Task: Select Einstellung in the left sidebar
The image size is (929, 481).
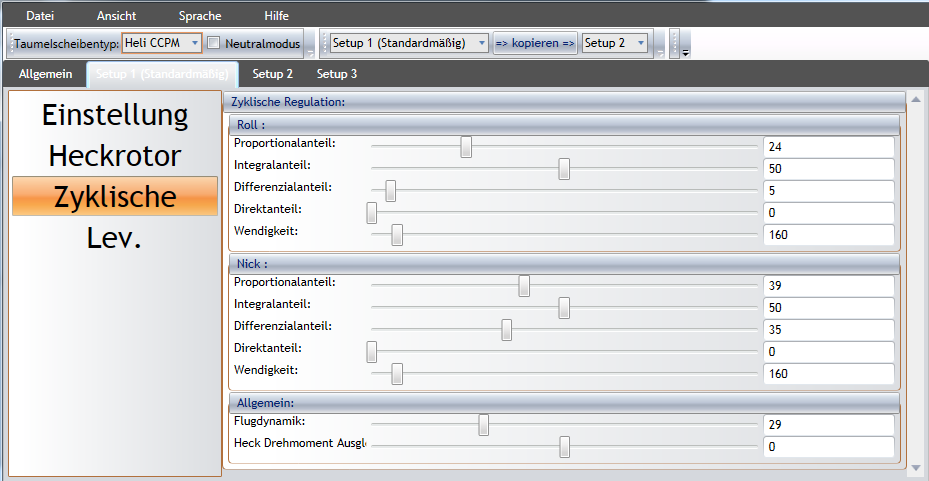Action: [x=115, y=115]
